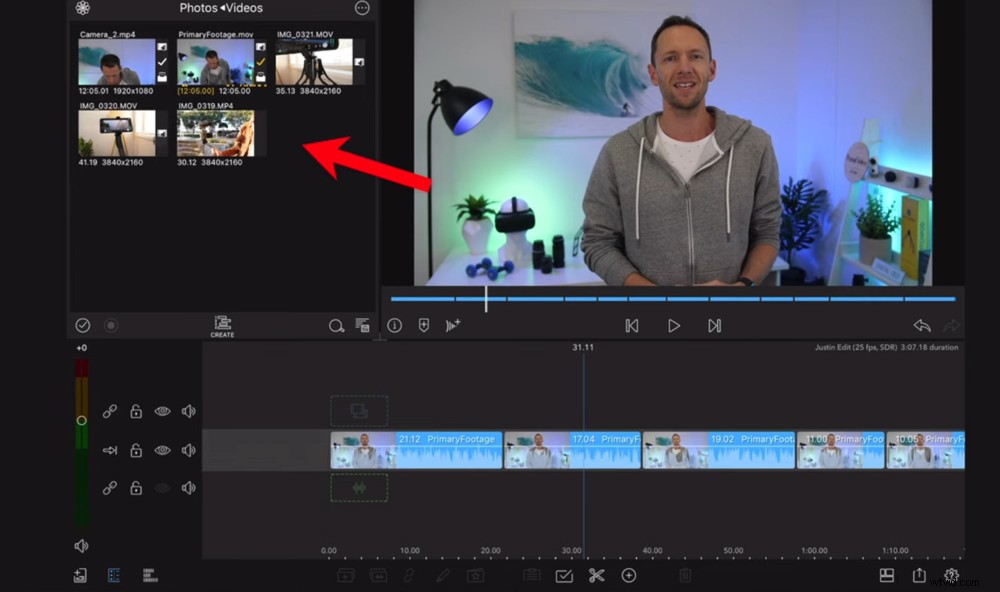Play the video preview
The image size is (1000, 592).
[674, 325]
